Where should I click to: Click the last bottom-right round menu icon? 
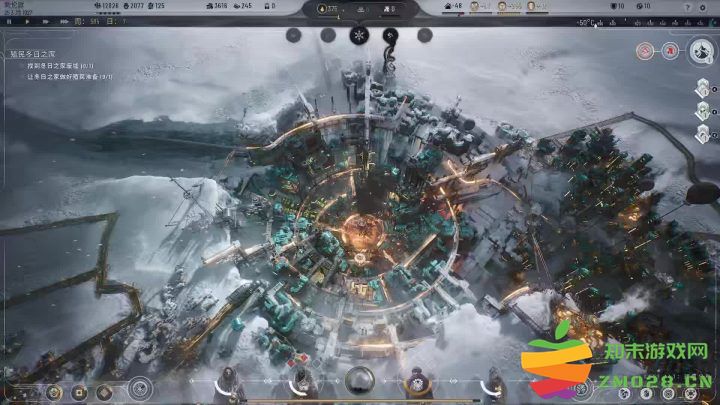pos(691,394)
